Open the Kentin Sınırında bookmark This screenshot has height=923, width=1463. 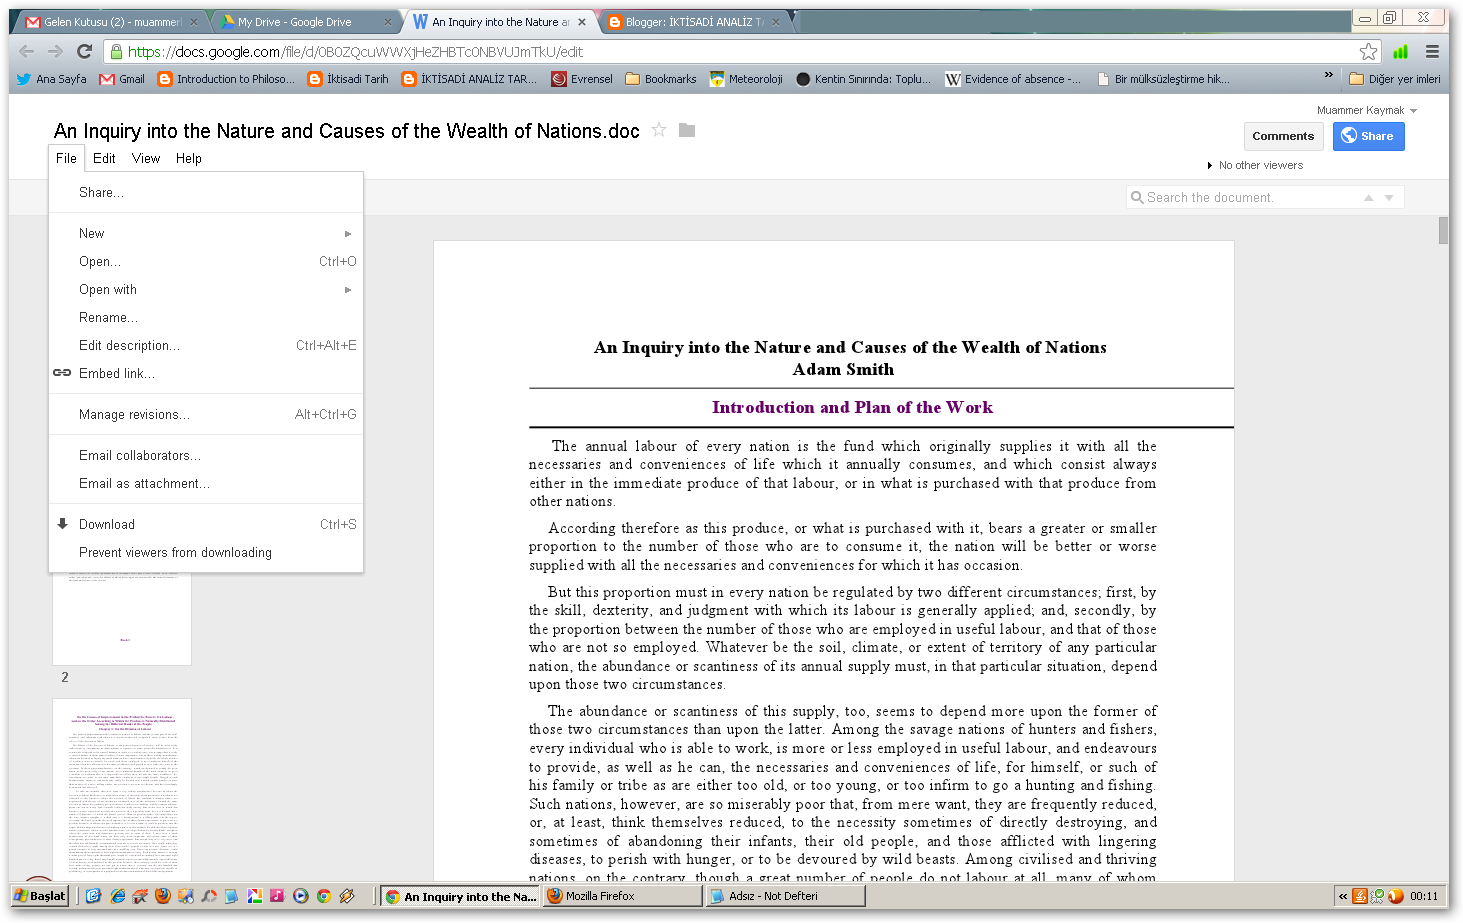863,79
